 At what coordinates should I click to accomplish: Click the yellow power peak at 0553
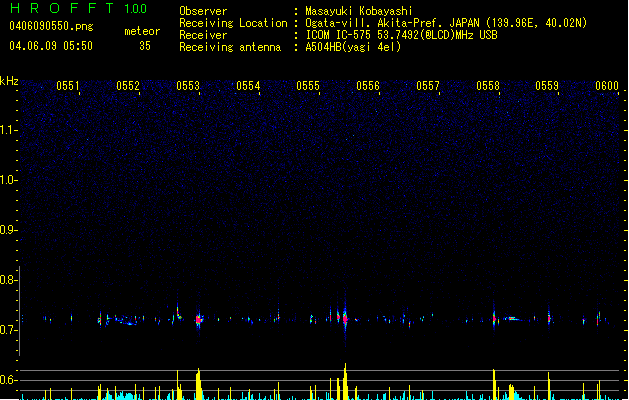[x=198, y=384]
